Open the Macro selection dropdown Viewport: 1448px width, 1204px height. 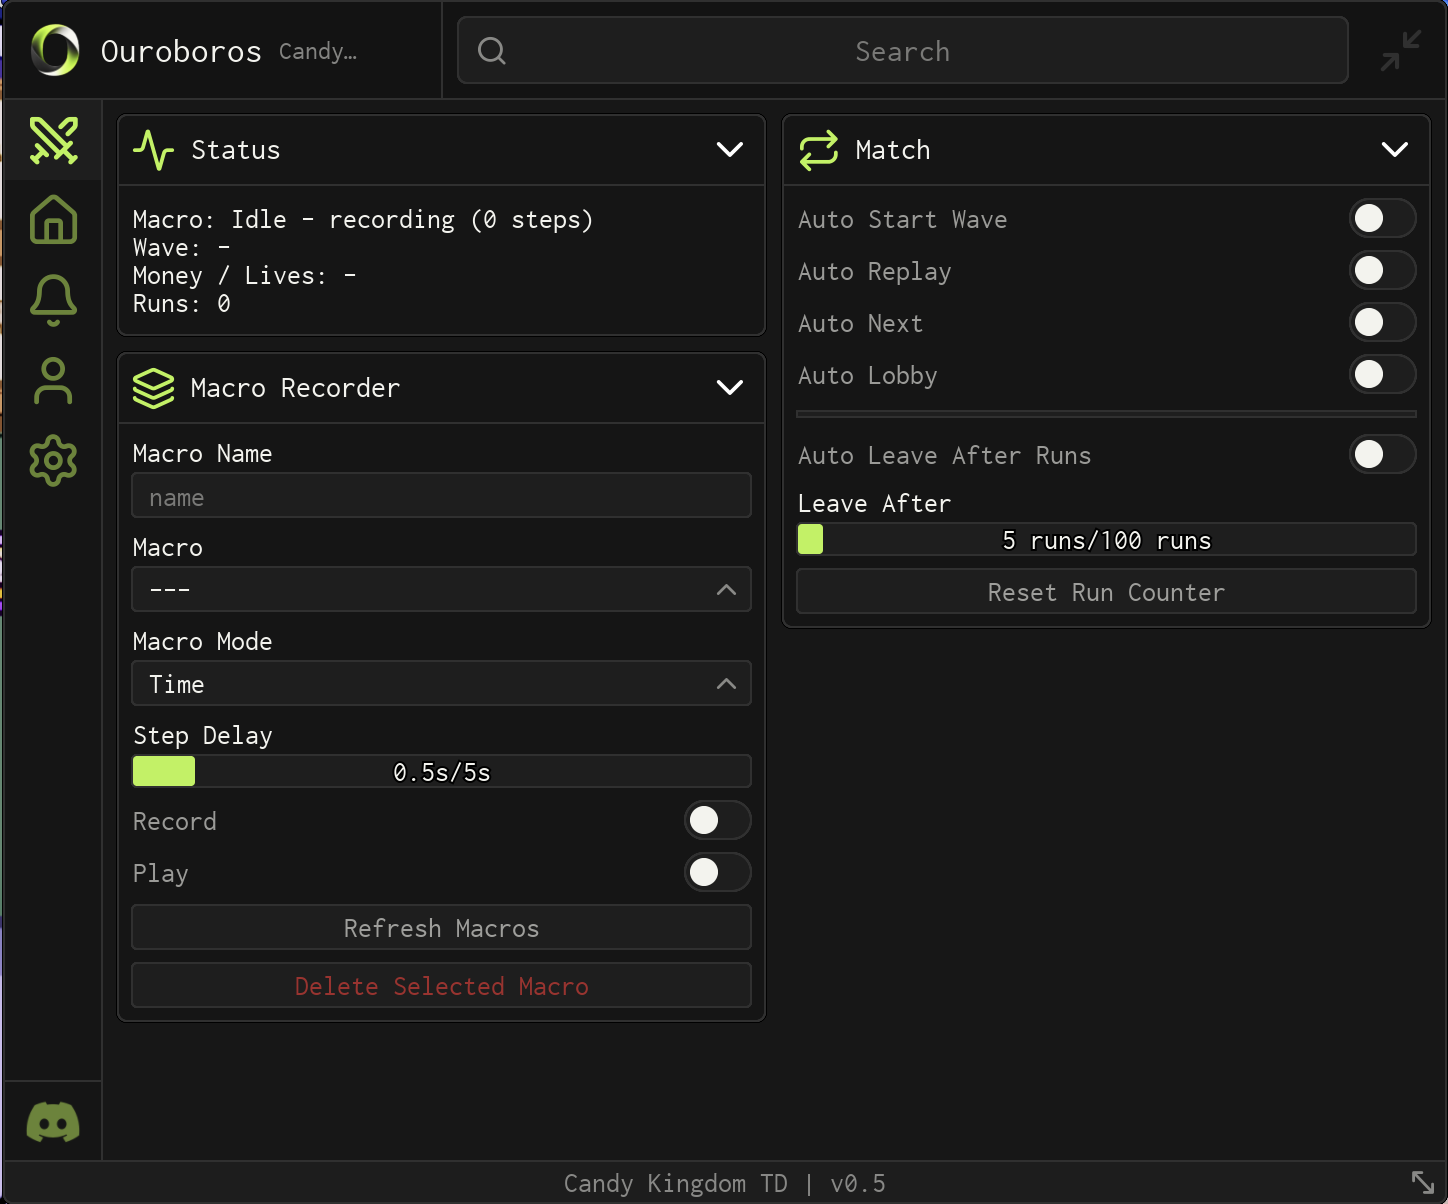click(441, 589)
